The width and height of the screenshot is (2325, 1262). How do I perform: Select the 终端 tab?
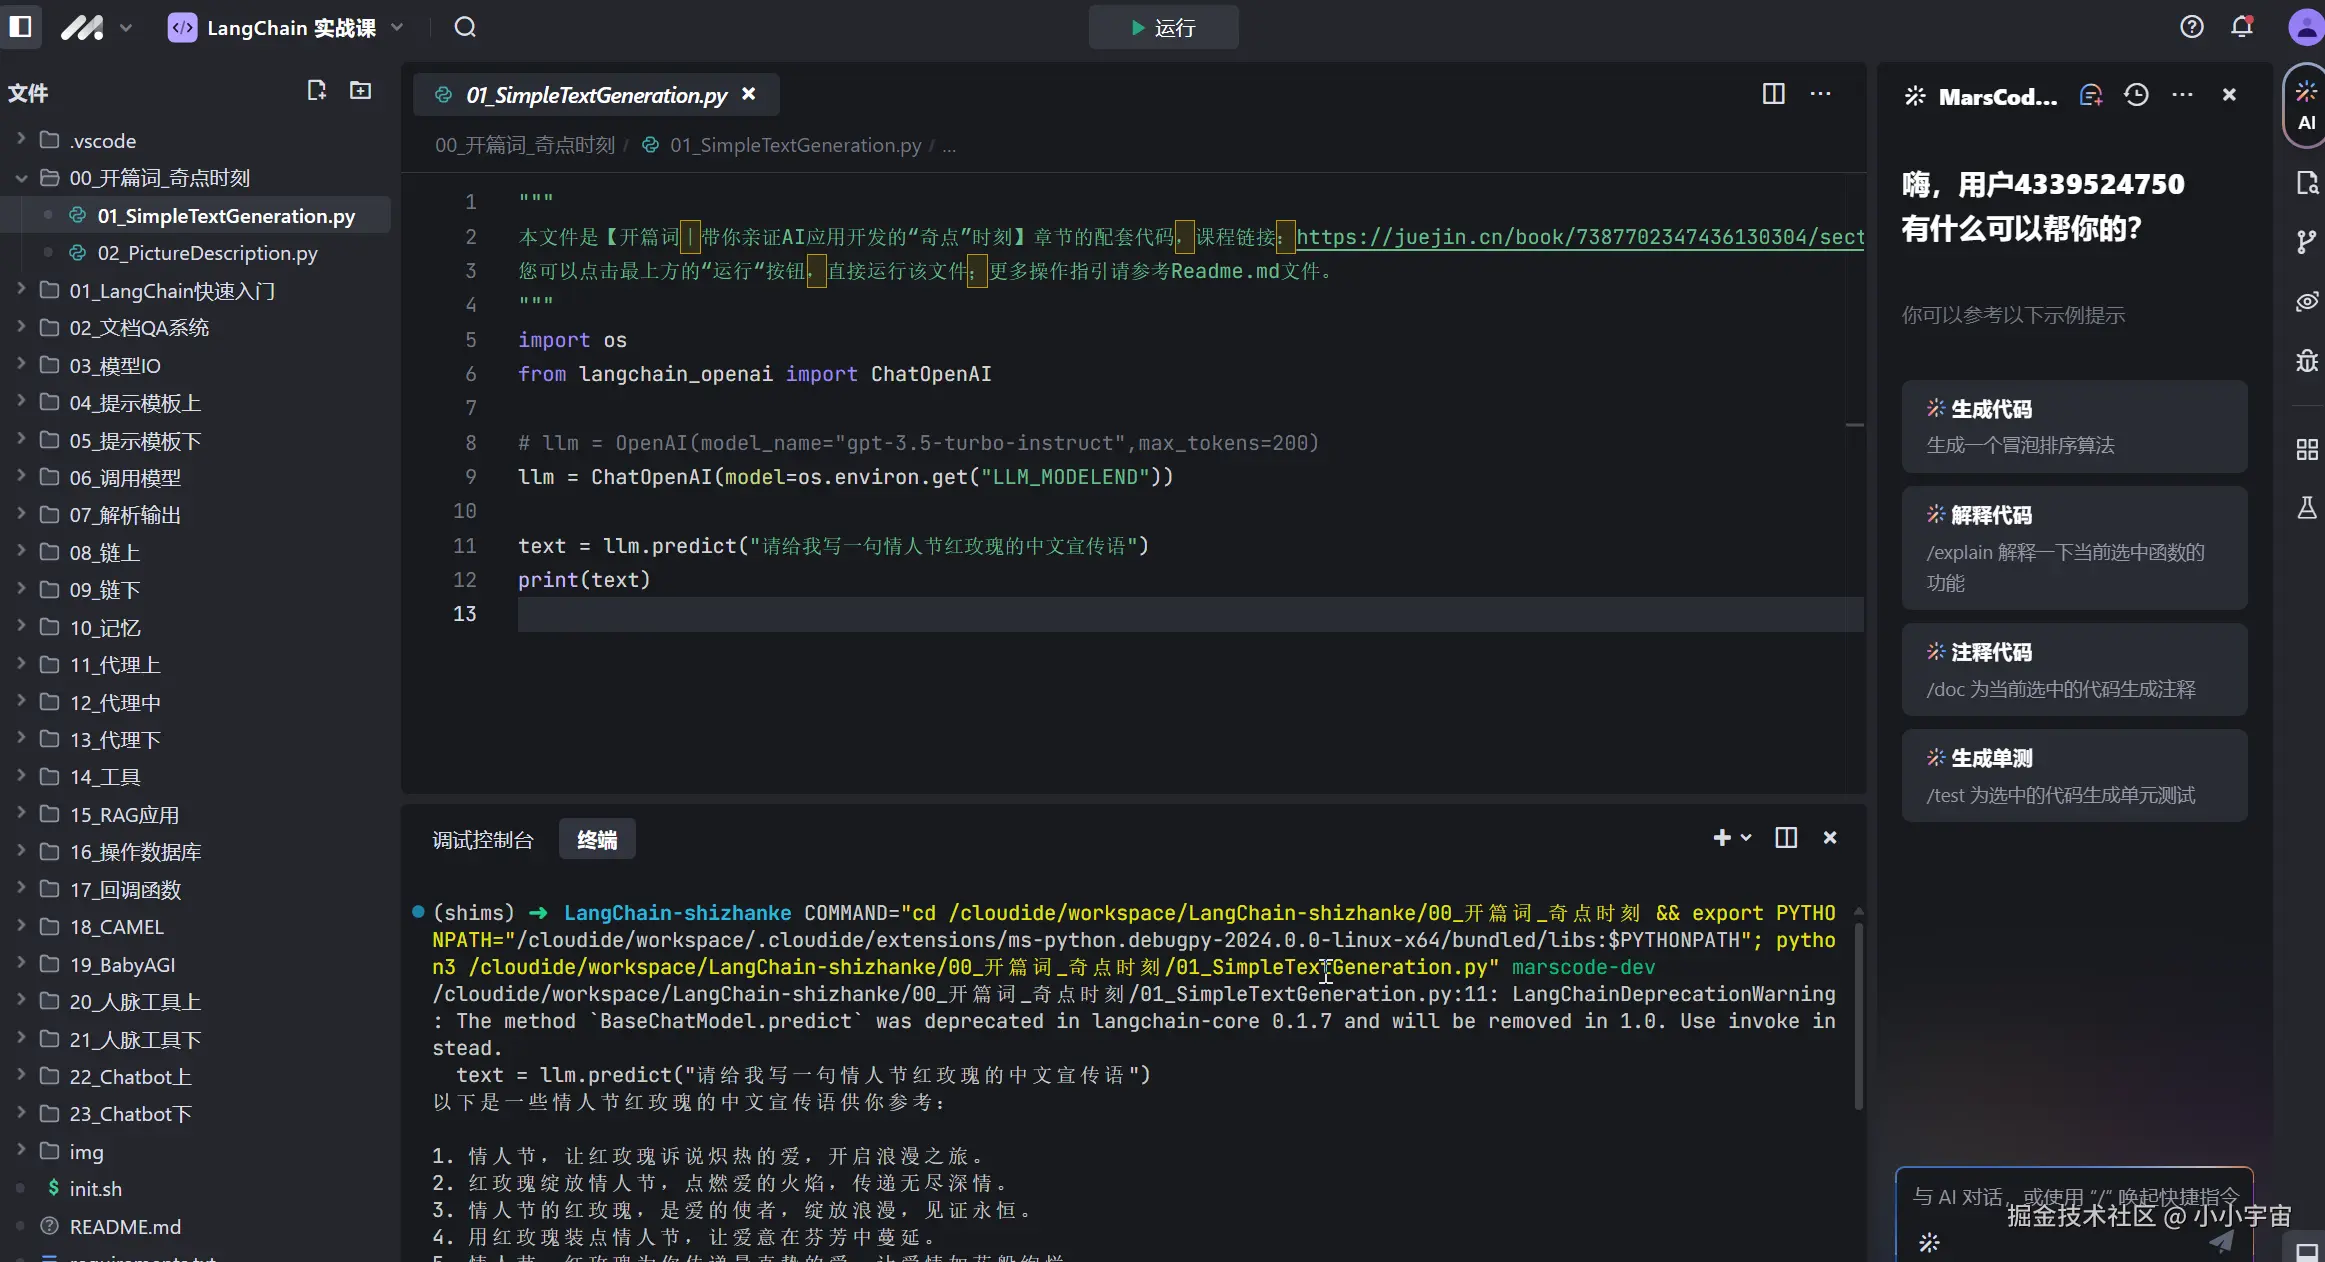pyautogui.click(x=597, y=840)
